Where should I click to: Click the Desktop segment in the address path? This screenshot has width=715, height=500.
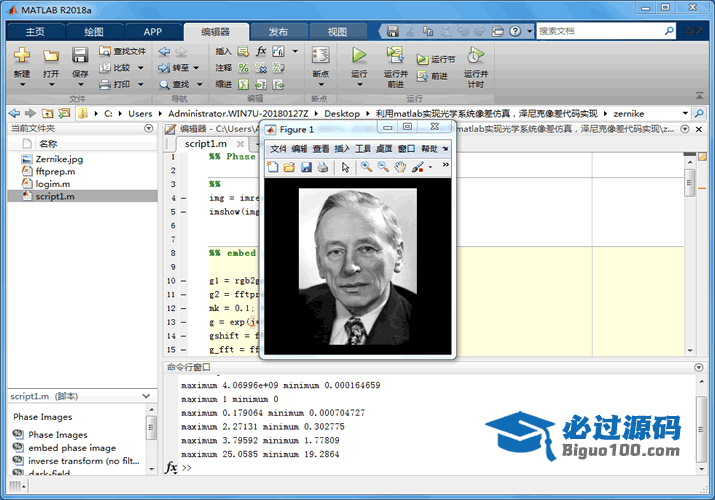tap(342, 113)
